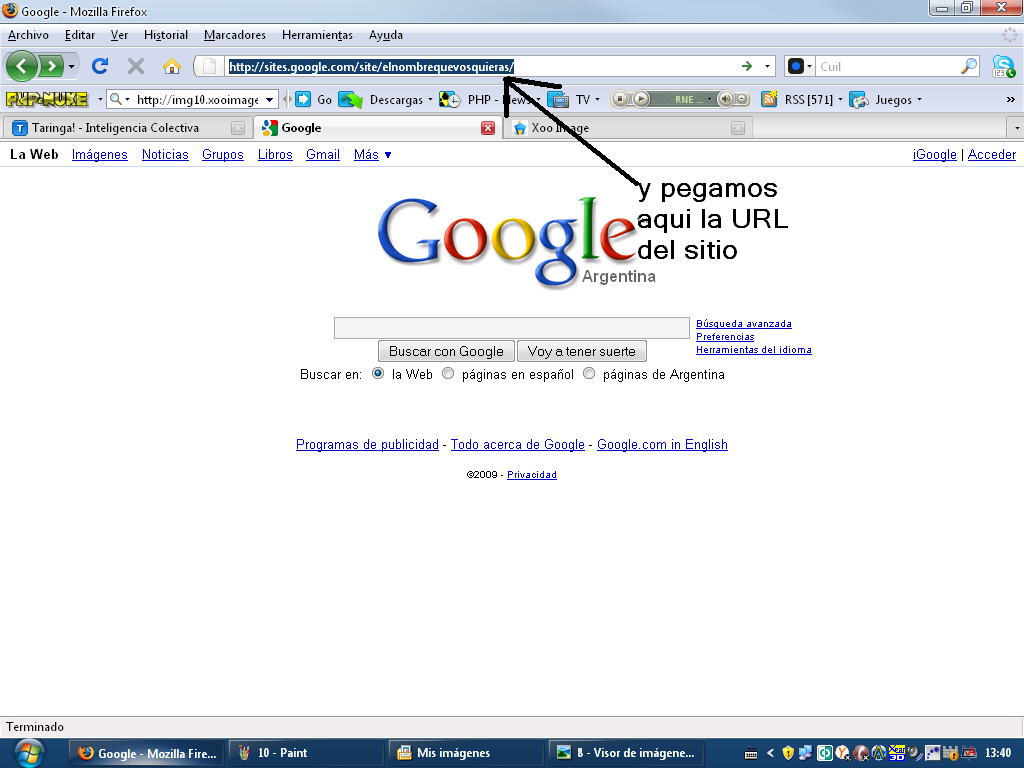This screenshot has width=1024, height=768.
Task: Open the Gmail link
Action: [323, 155]
